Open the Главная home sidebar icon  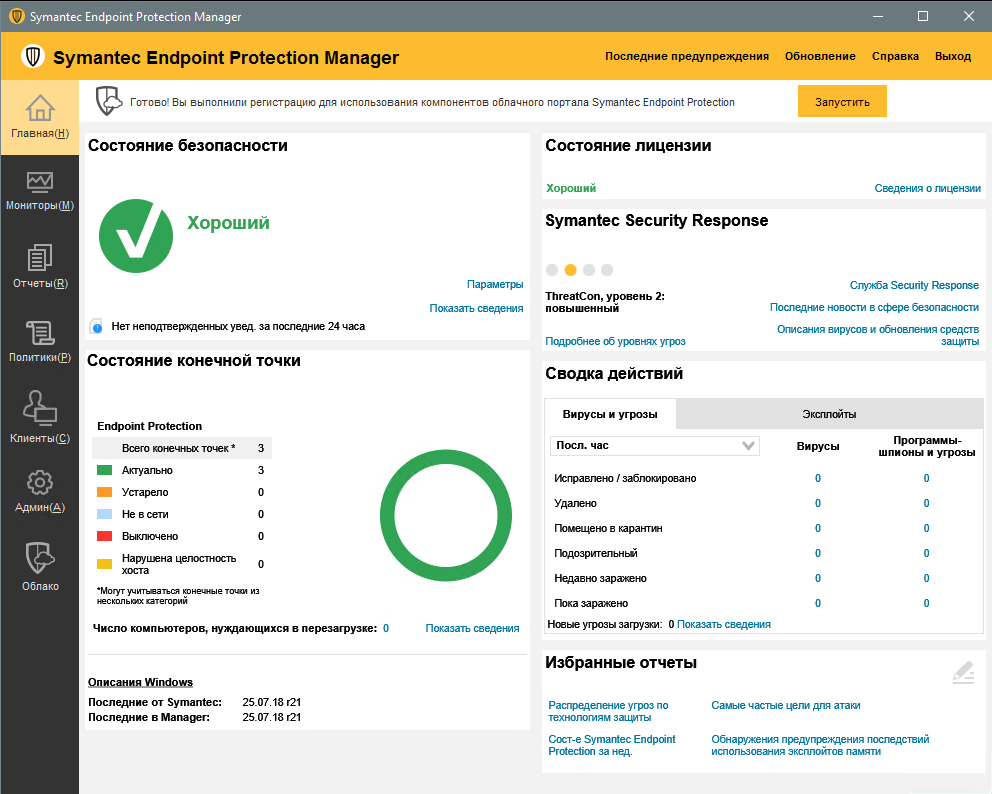click(x=39, y=108)
